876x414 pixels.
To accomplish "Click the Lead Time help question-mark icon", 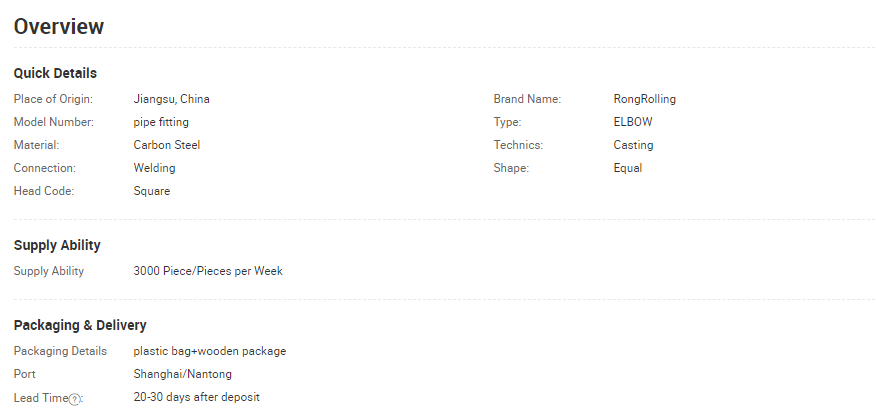I will click(x=74, y=399).
